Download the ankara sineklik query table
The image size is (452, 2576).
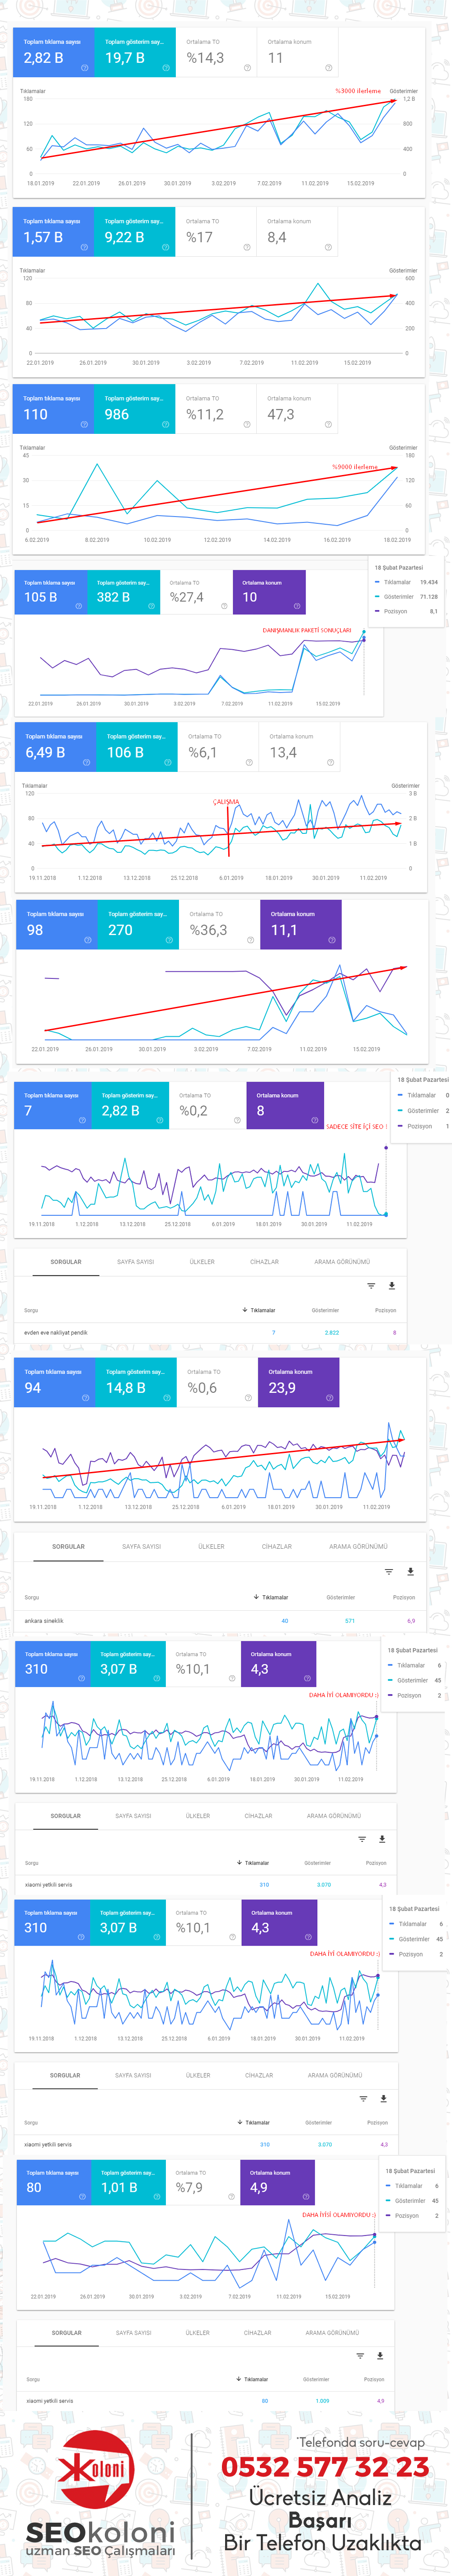410,1572
